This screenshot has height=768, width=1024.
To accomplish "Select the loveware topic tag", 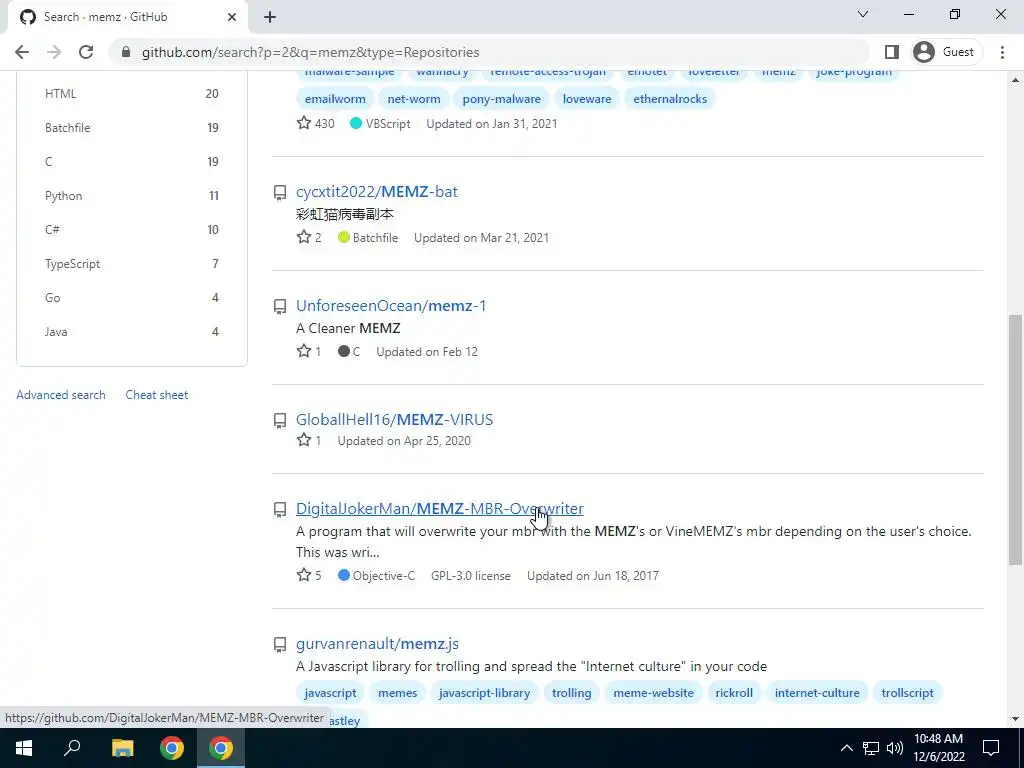I will tap(587, 99).
